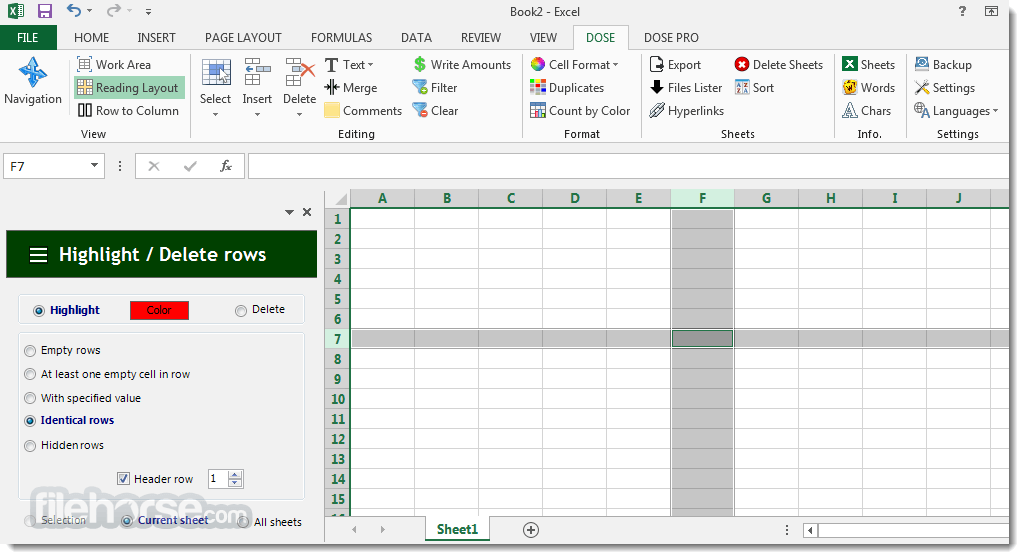Open the Files Lister tool

pos(686,88)
